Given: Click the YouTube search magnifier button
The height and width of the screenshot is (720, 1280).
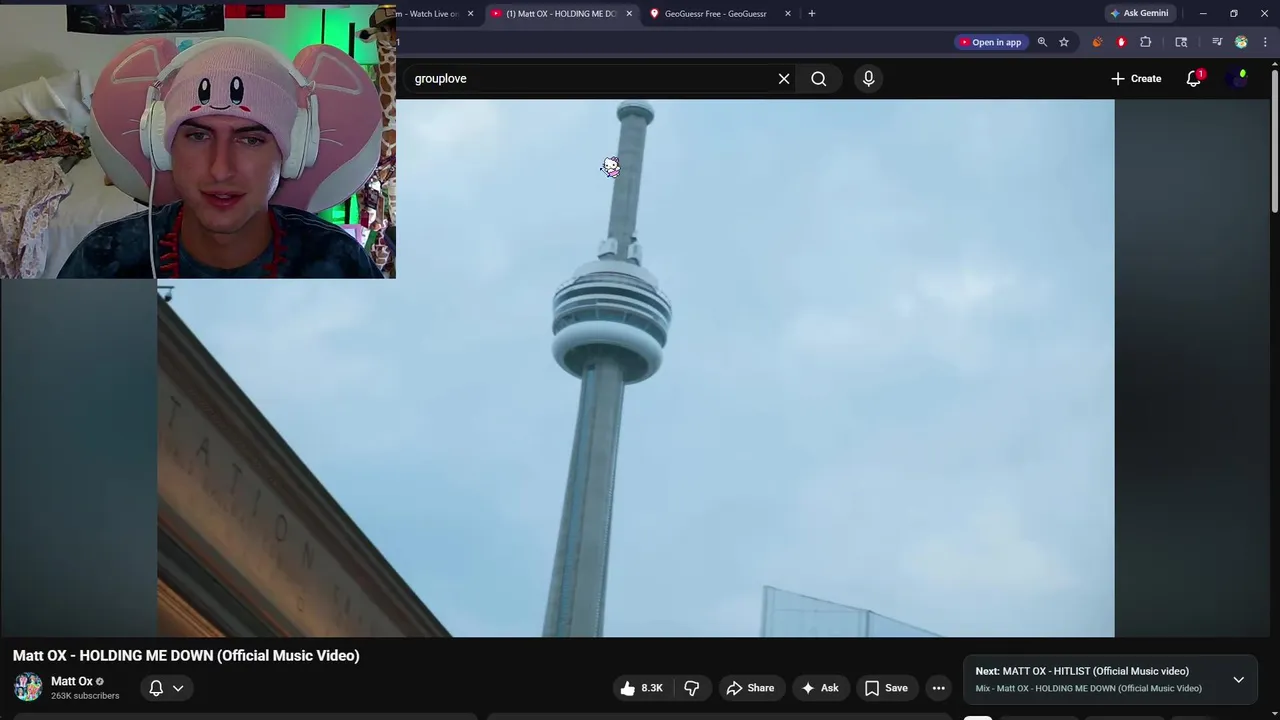Looking at the screenshot, I should tap(818, 79).
